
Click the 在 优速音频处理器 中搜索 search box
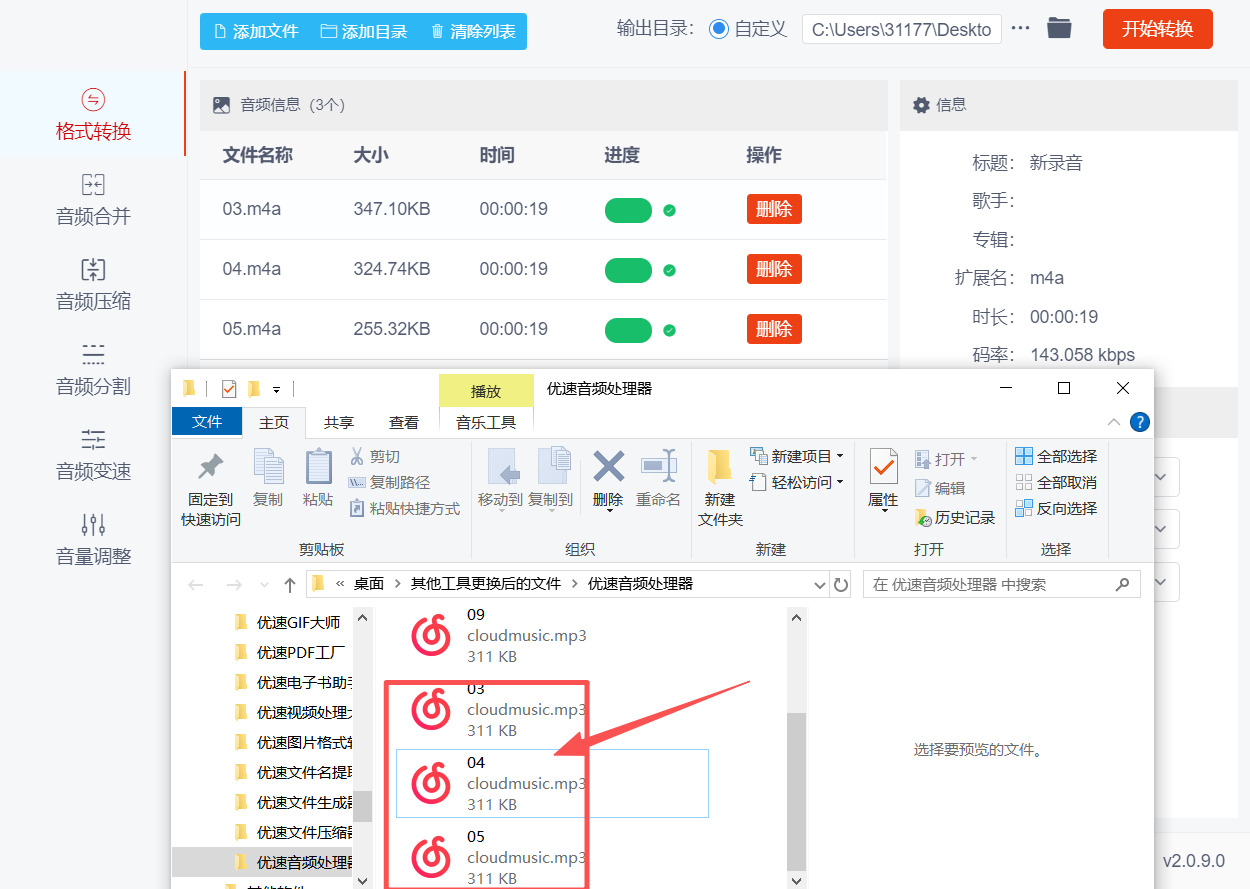click(1001, 584)
